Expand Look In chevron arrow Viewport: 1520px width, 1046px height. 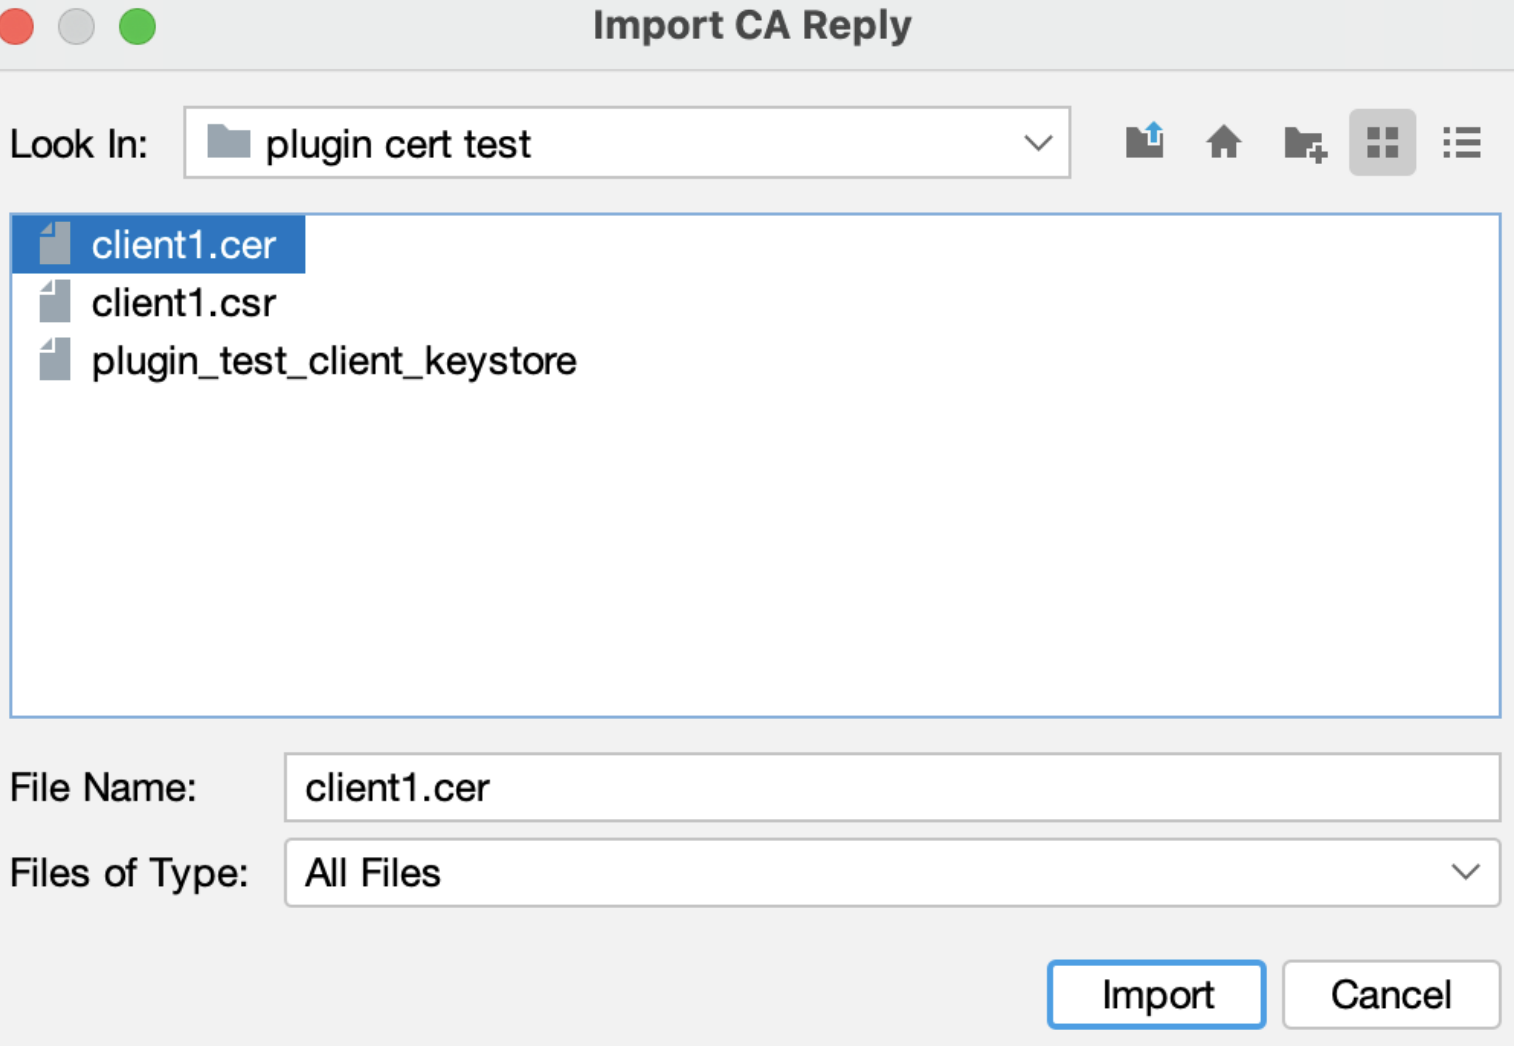pyautogui.click(x=1038, y=143)
